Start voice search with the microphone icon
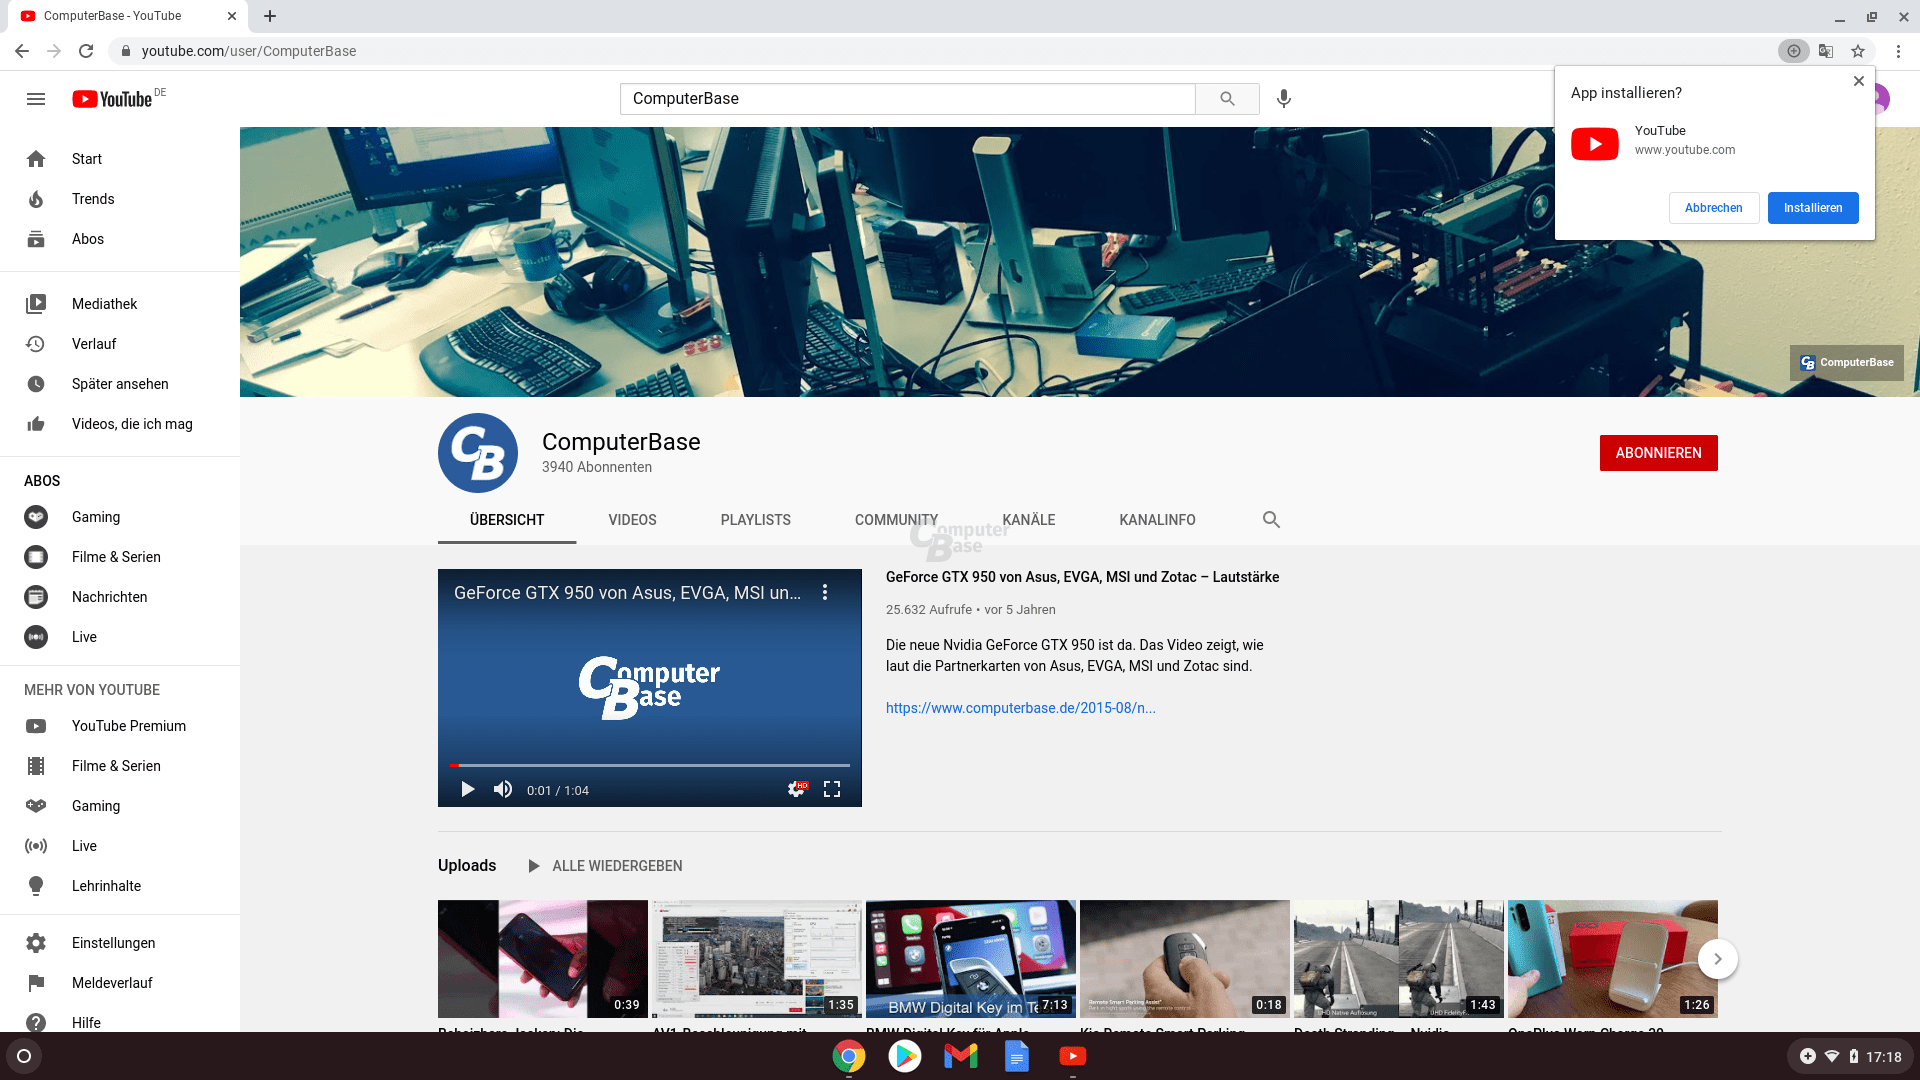The width and height of the screenshot is (1920, 1080). point(1284,99)
